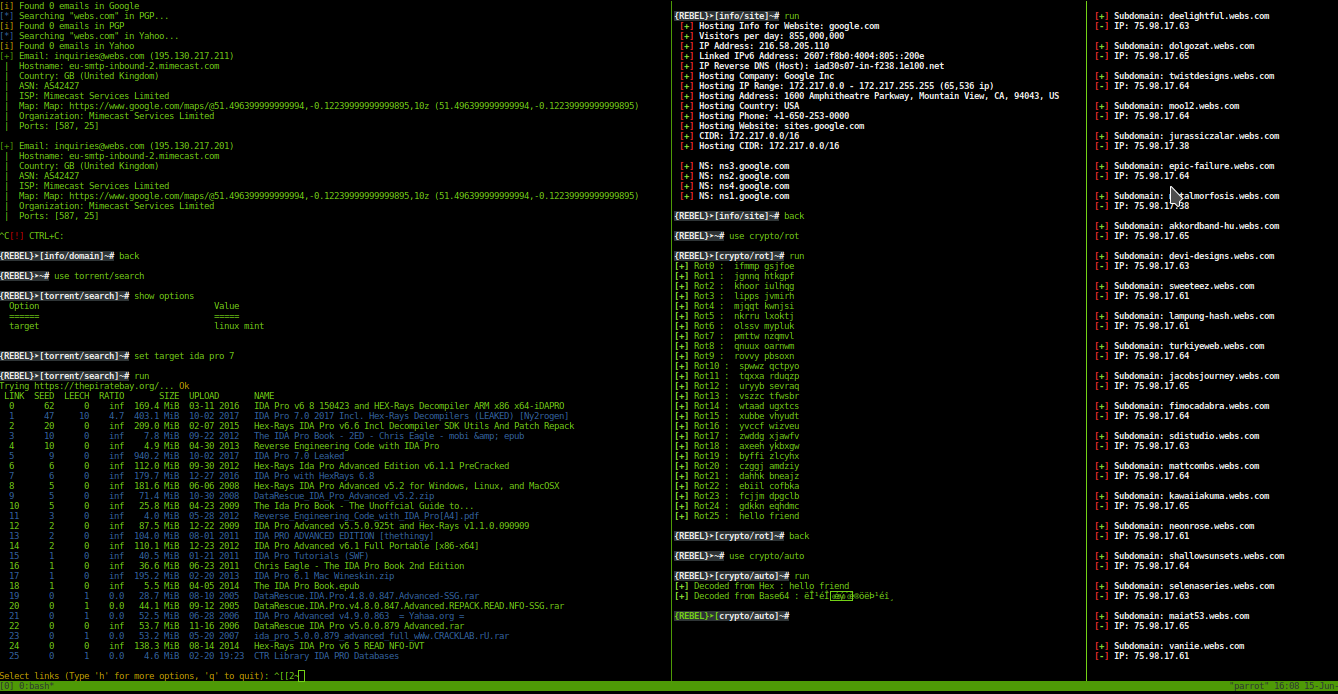
Task: Click the Rot25 'hello friend' row
Action: [x=737, y=516]
